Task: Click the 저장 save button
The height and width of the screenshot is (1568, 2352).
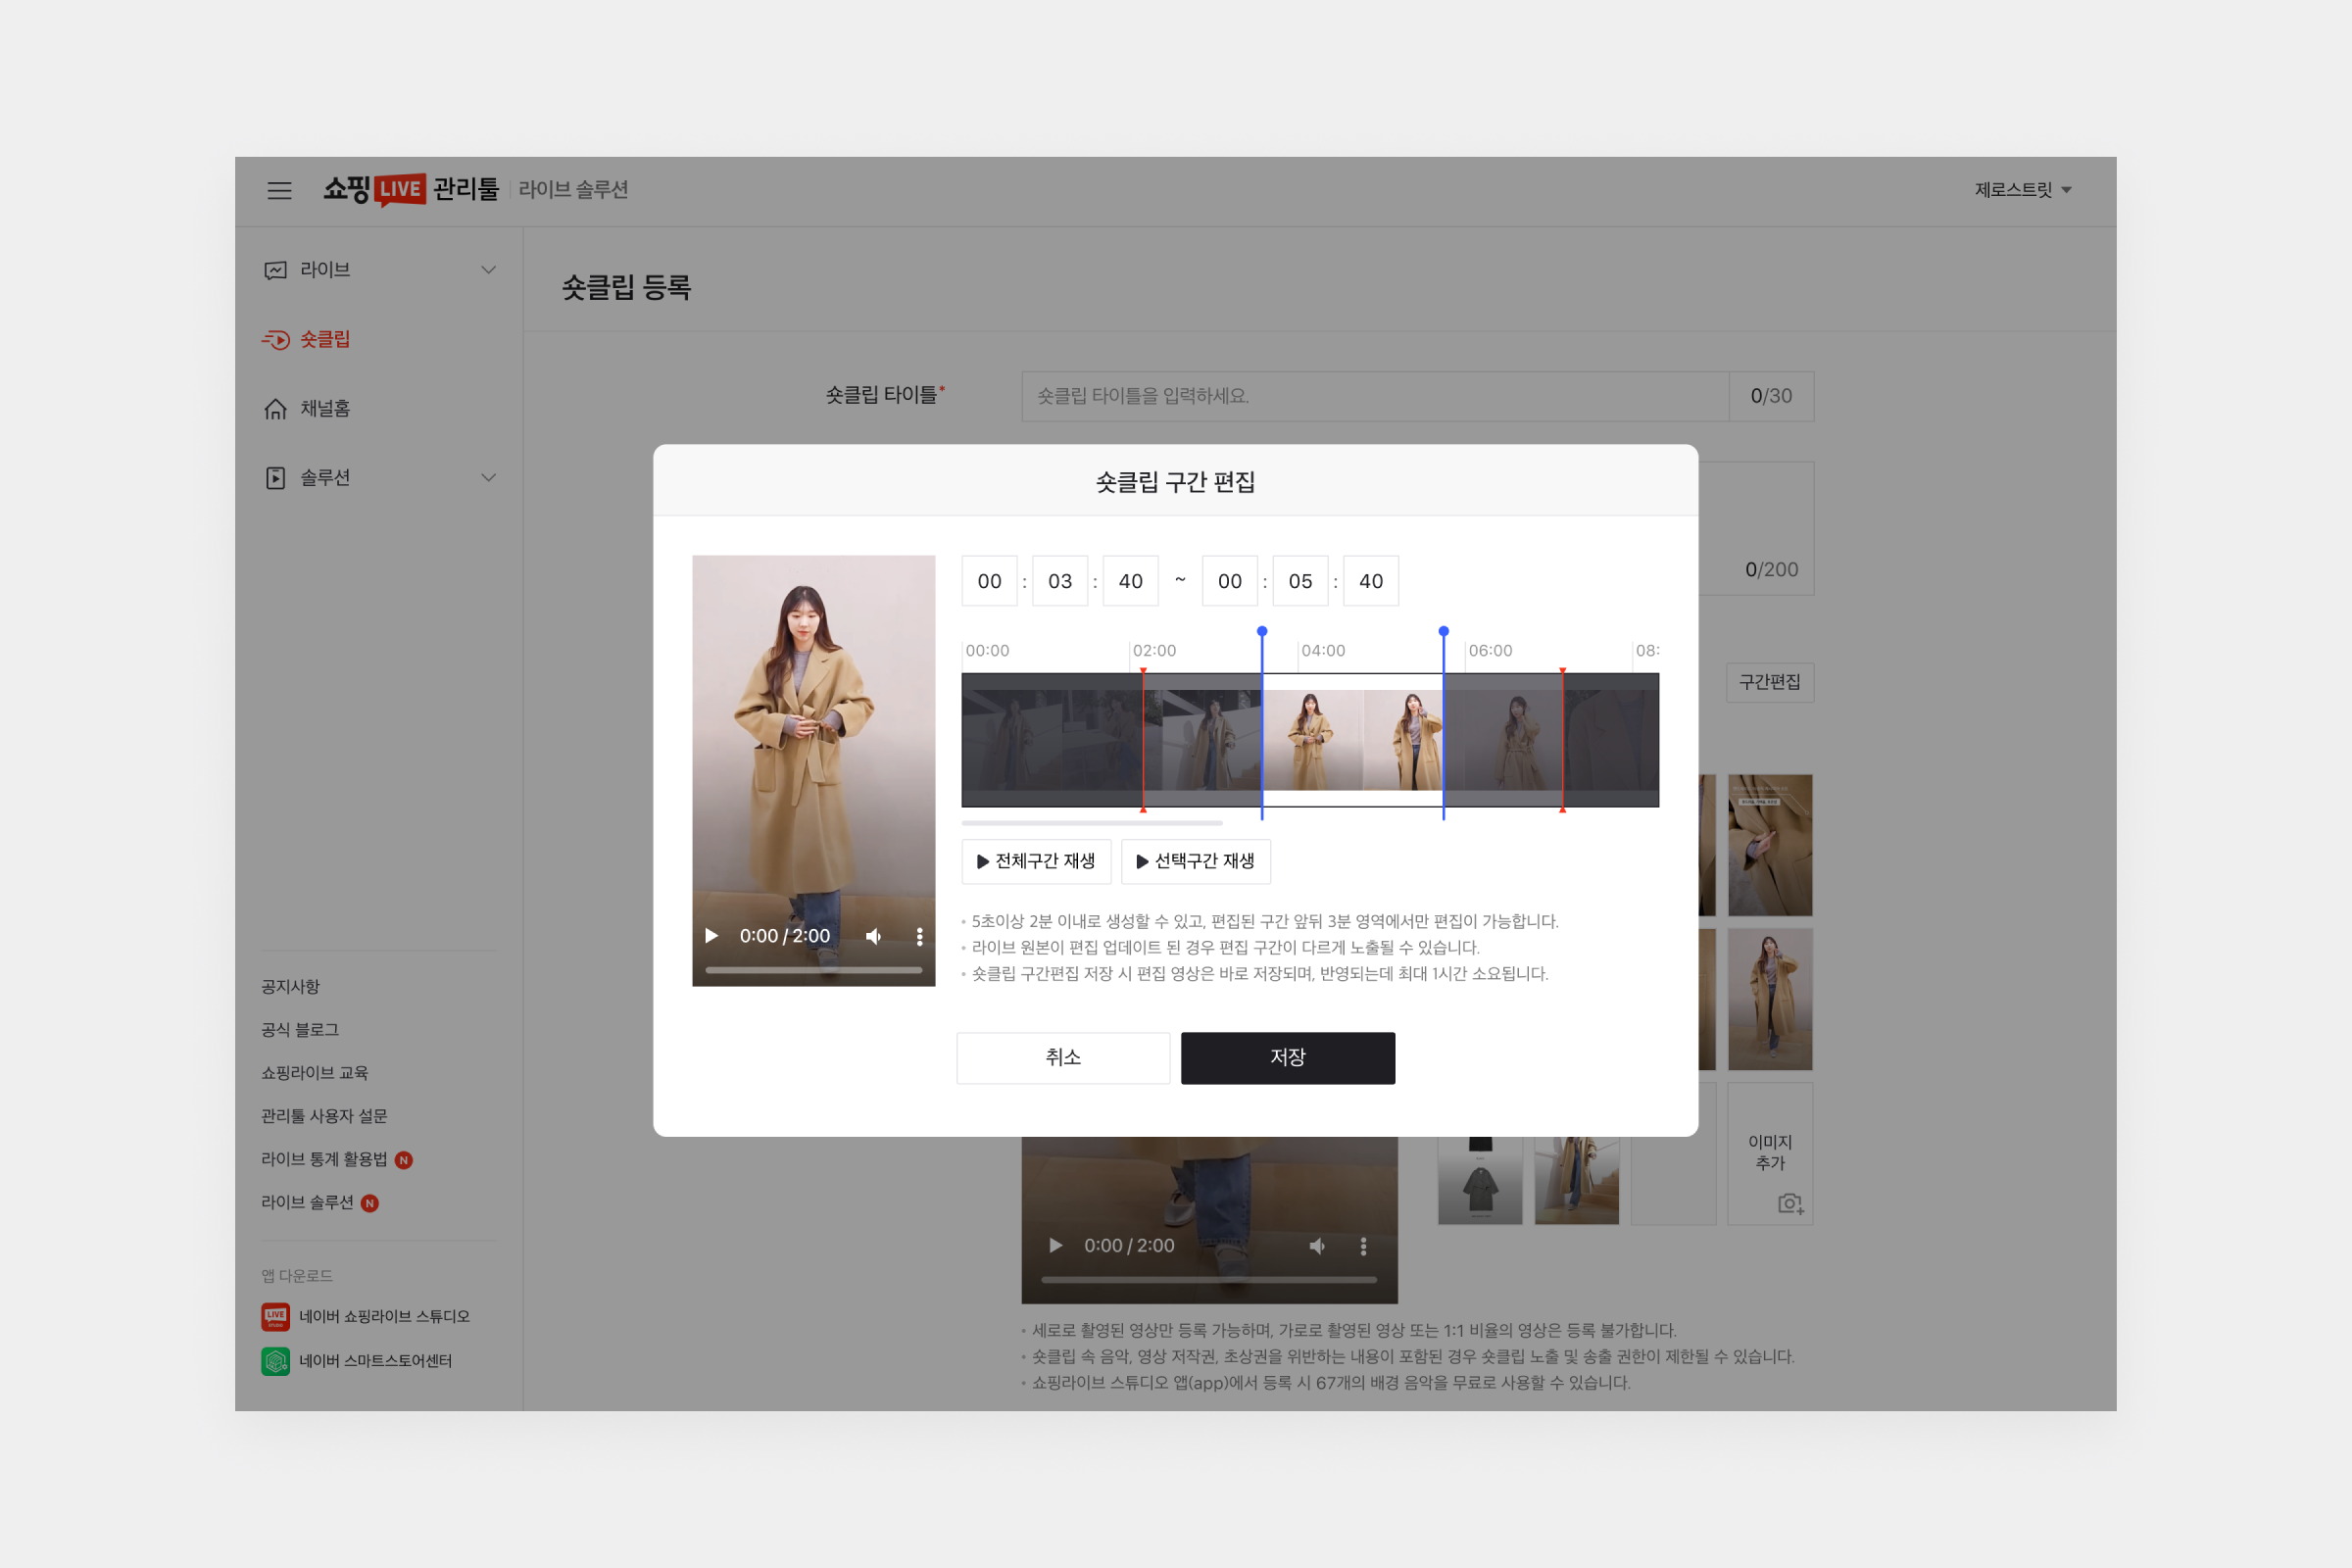Action: [1287, 1057]
